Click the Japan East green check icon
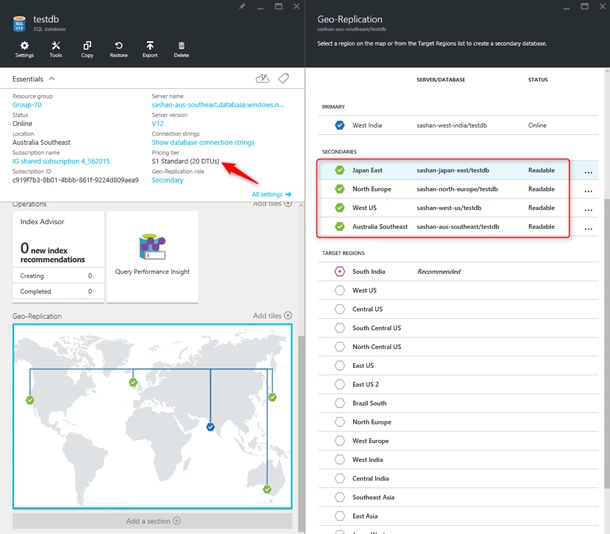This screenshot has height=534, width=610. point(340,170)
